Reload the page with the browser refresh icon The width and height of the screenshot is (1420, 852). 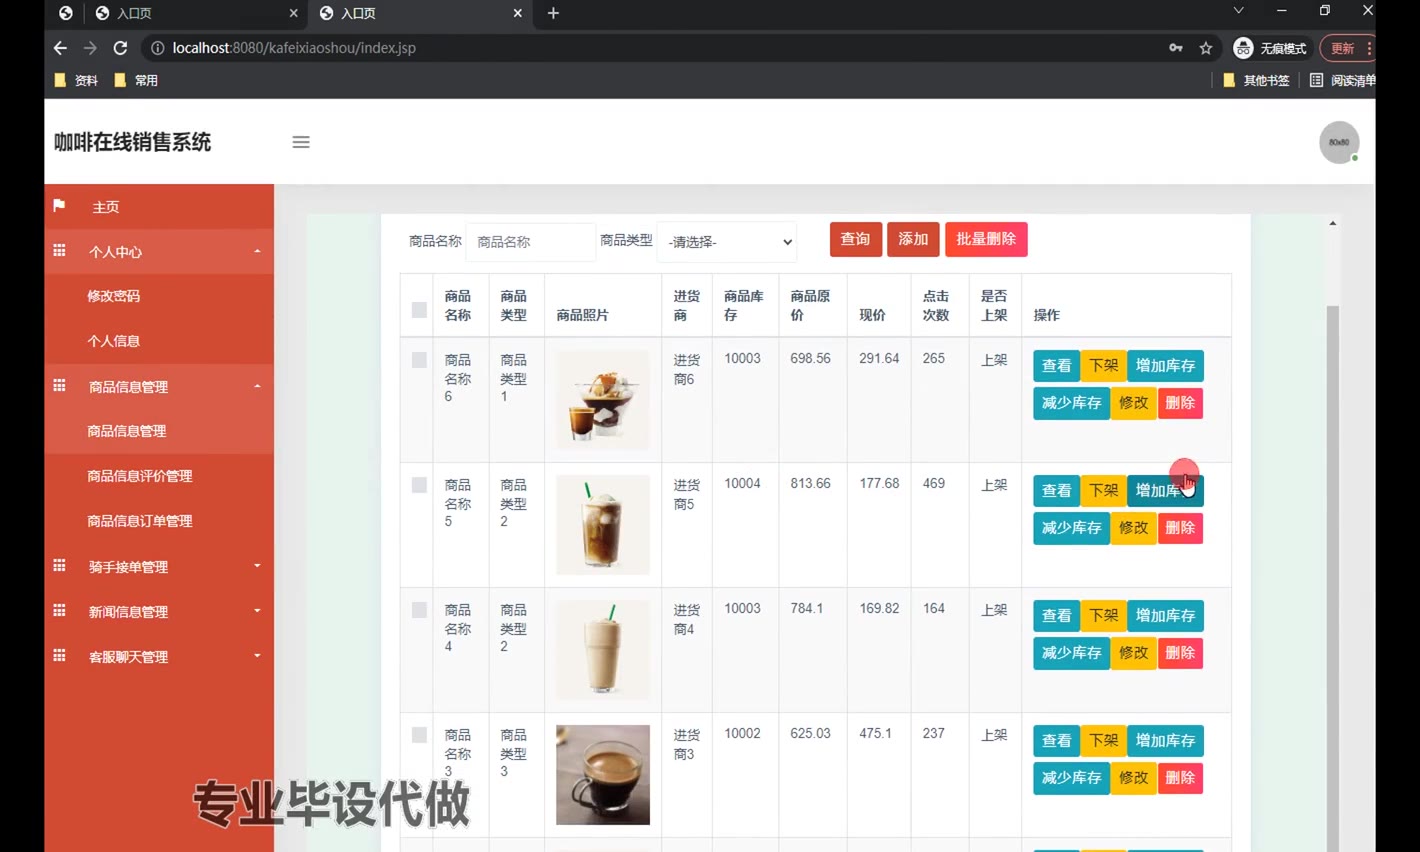120,48
